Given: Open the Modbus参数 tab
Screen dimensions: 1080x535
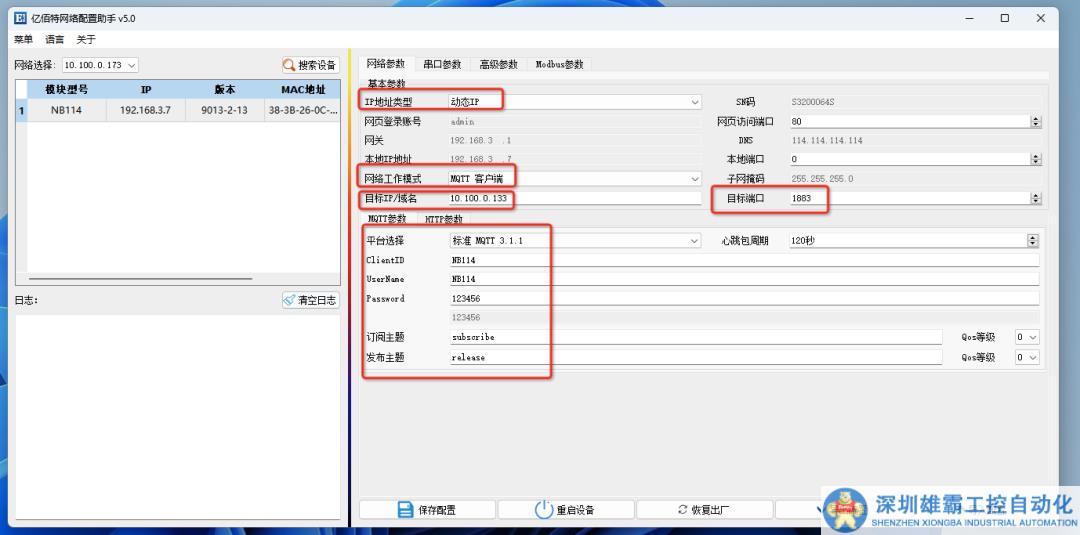Looking at the screenshot, I should tap(559, 64).
